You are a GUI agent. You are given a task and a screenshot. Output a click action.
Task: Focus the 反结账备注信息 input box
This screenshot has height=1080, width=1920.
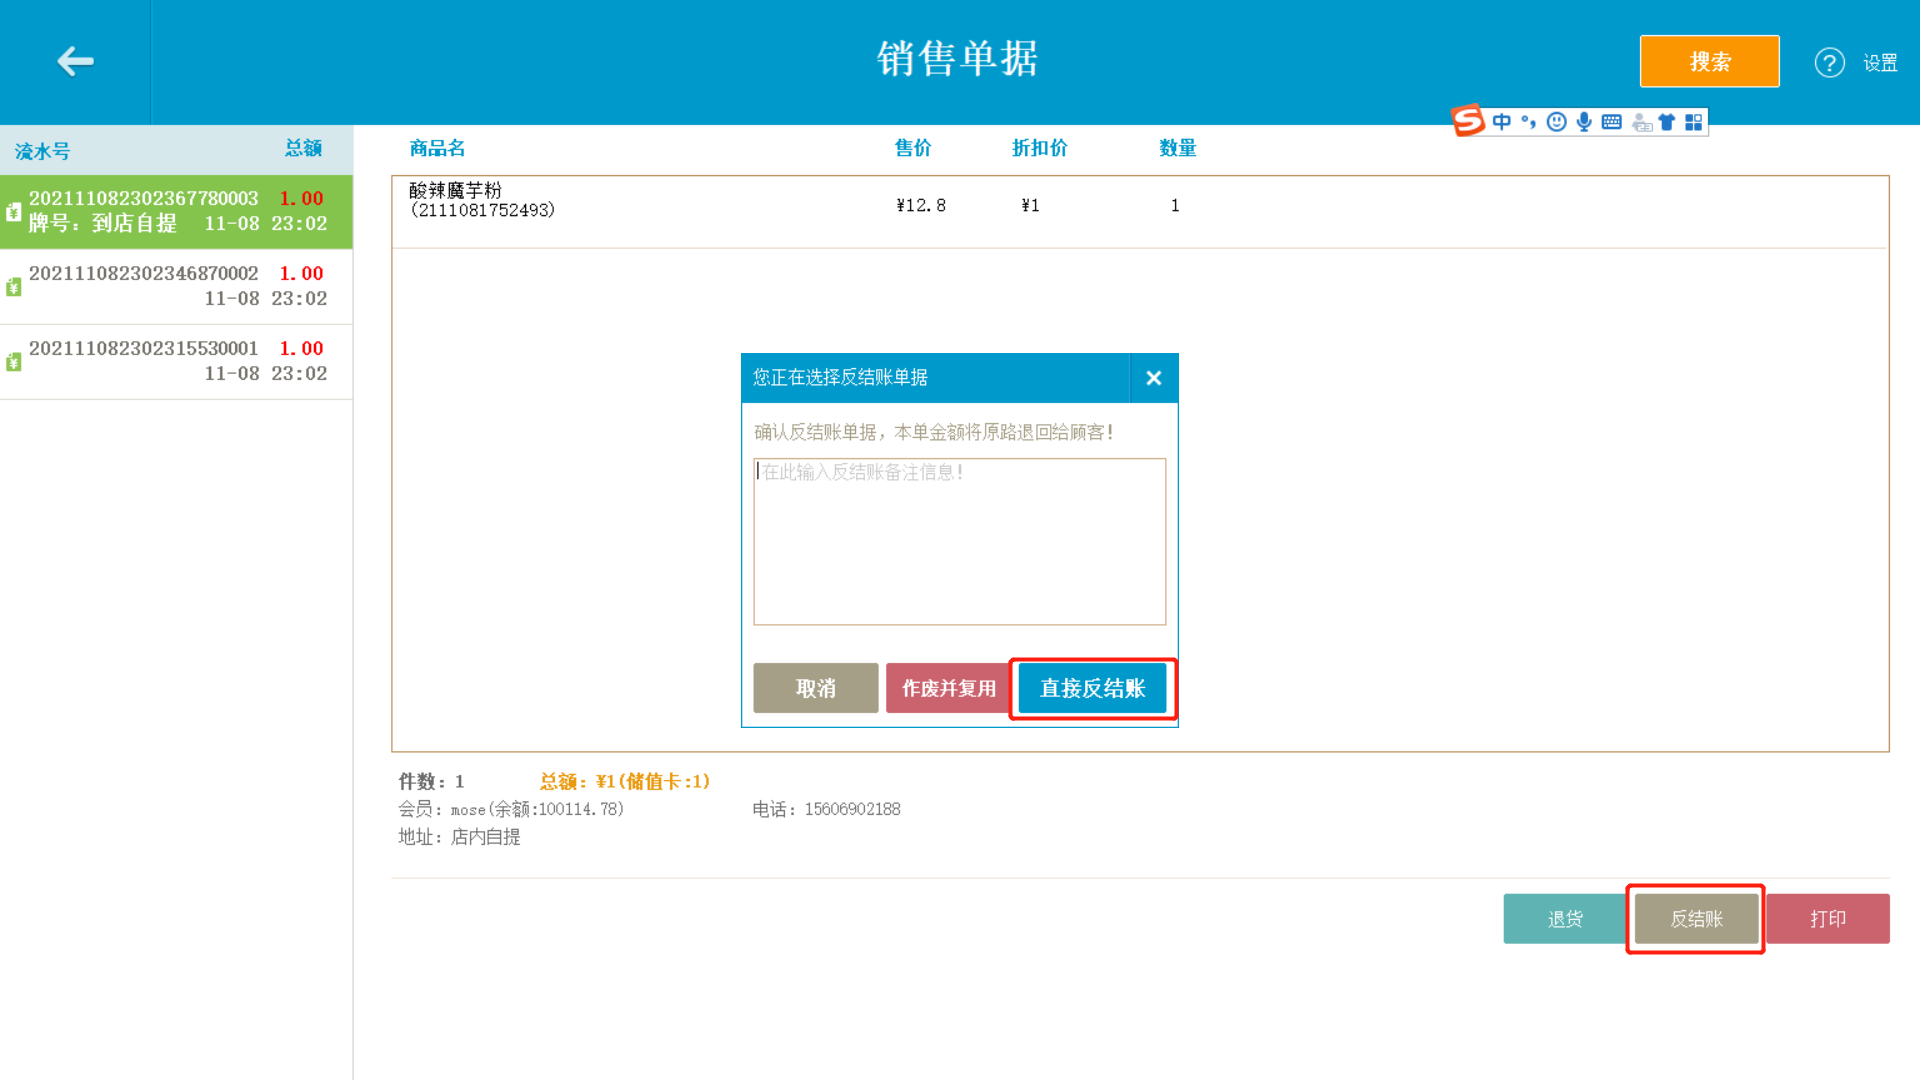point(959,541)
